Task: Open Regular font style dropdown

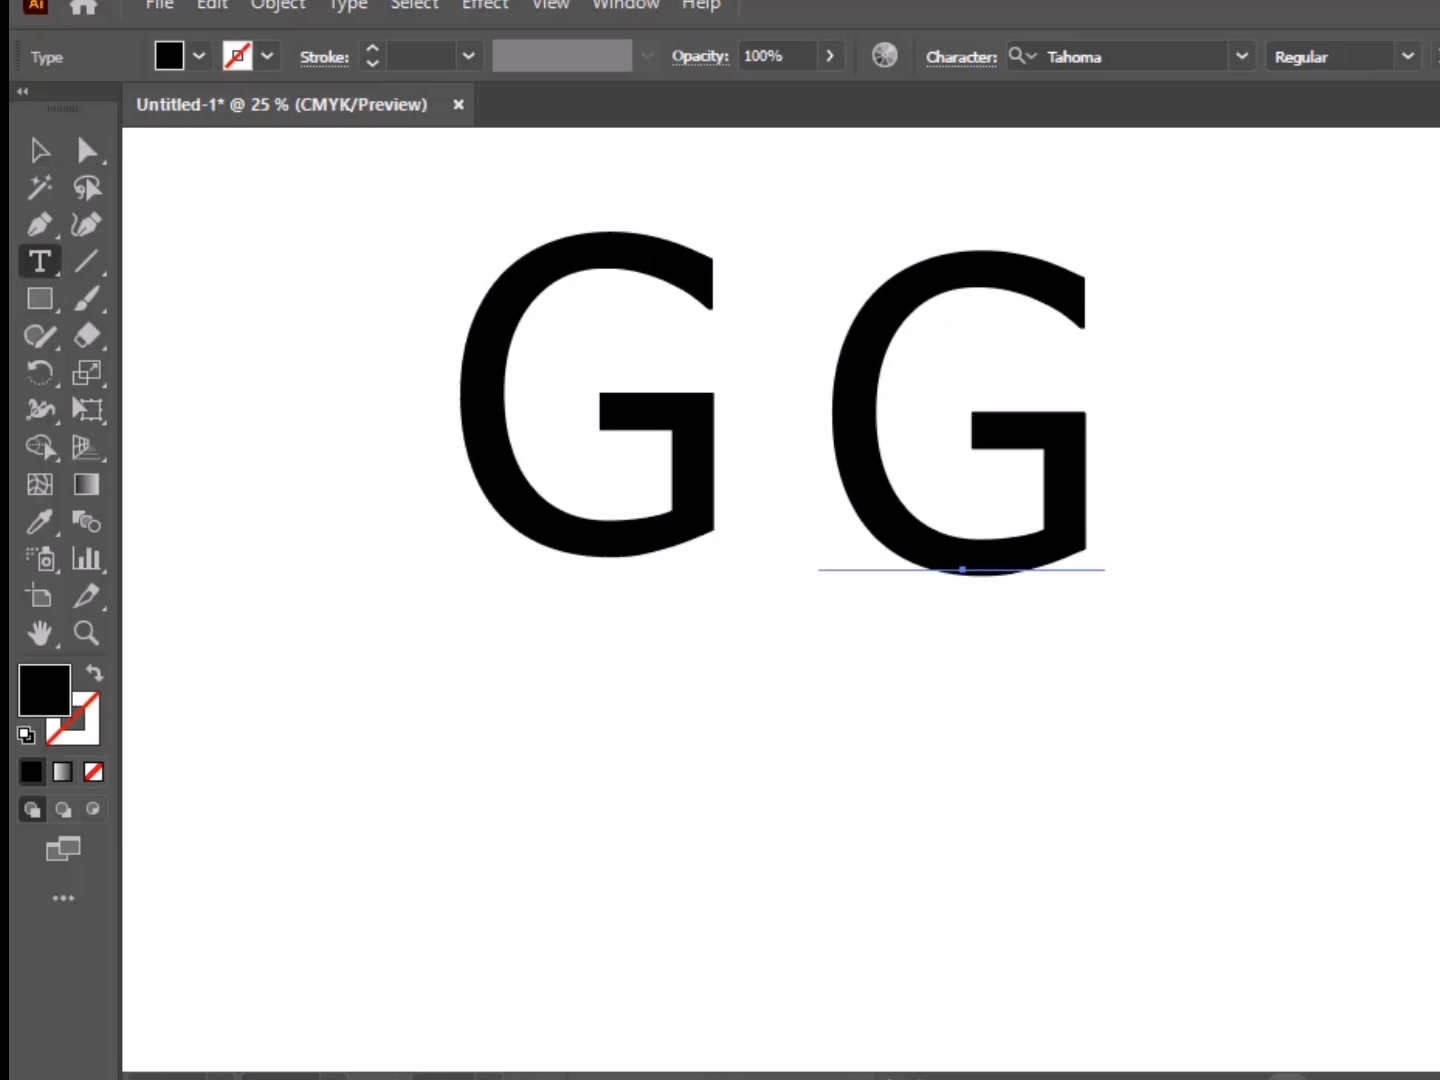Action: pyautogui.click(x=1408, y=57)
